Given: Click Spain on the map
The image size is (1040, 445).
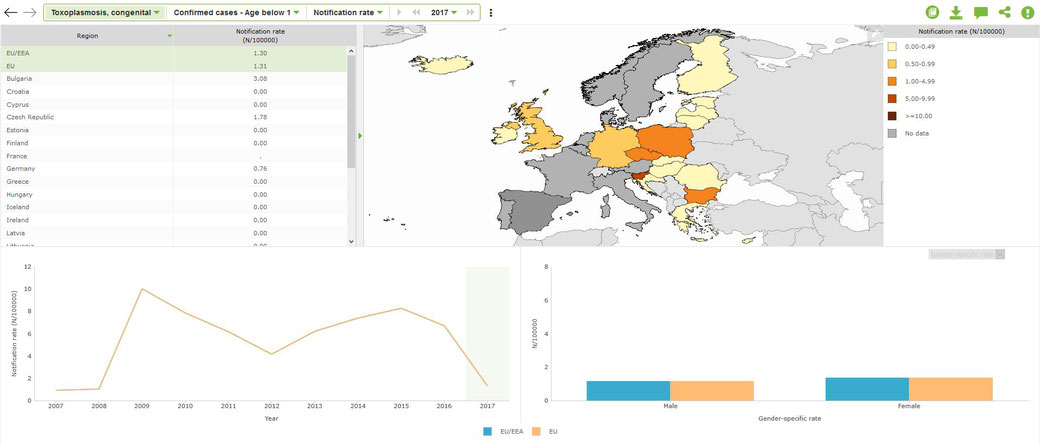Looking at the screenshot, I should pos(531,212).
